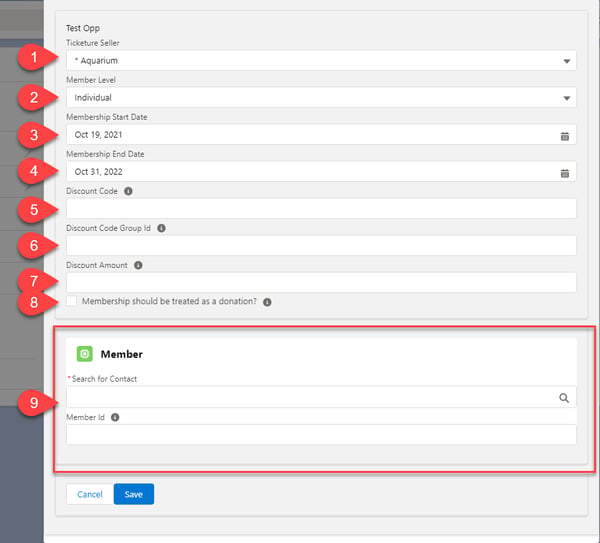Open the Membership End Date calendar picker
The width and height of the screenshot is (600, 543).
point(564,173)
